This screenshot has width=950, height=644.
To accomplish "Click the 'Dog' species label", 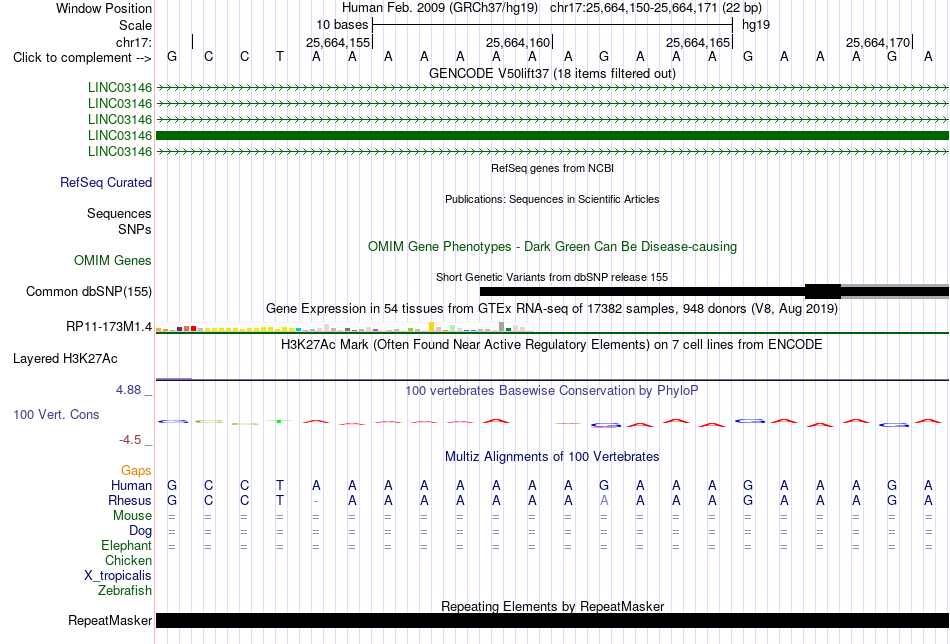I will [140, 531].
